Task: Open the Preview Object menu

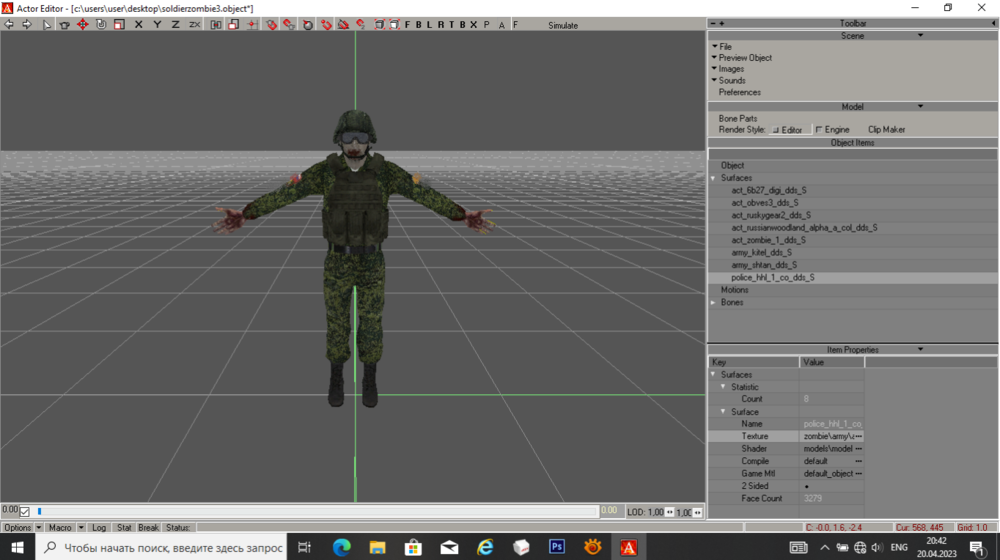Action: point(745,58)
